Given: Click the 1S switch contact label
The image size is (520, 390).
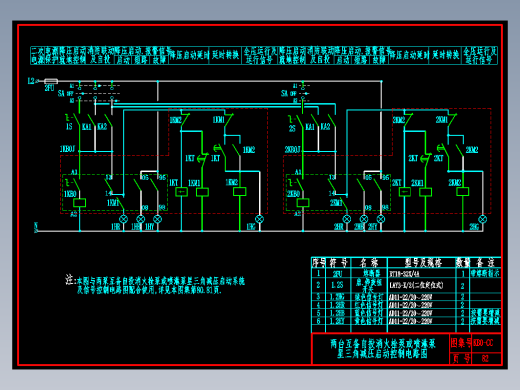Looking at the screenshot, I should (69, 126).
